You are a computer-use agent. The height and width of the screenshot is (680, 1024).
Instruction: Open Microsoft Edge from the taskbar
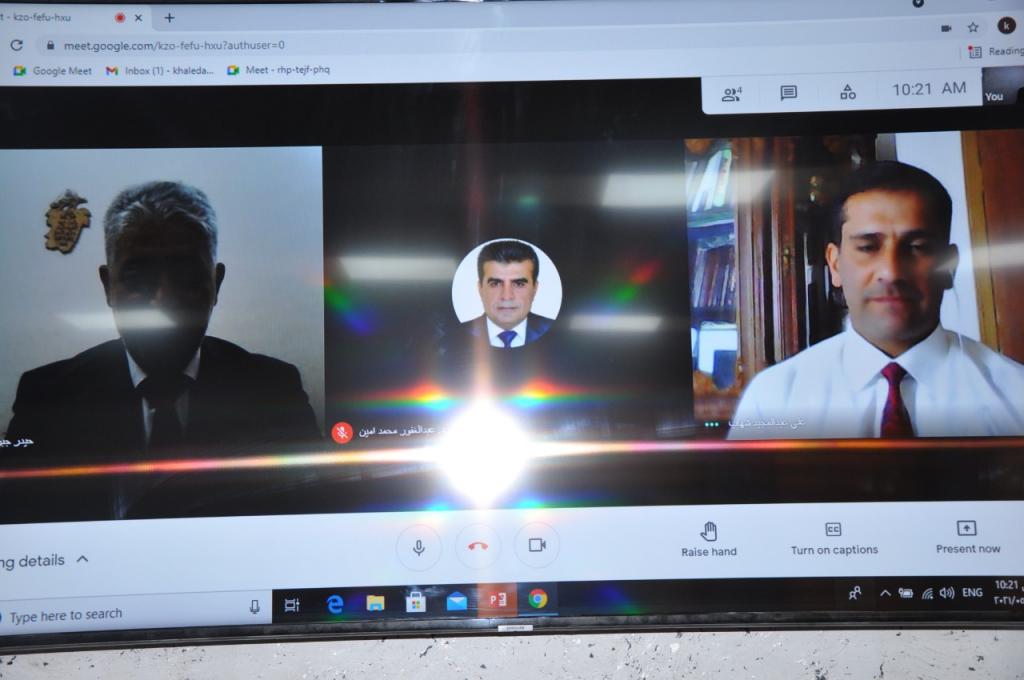coord(335,603)
